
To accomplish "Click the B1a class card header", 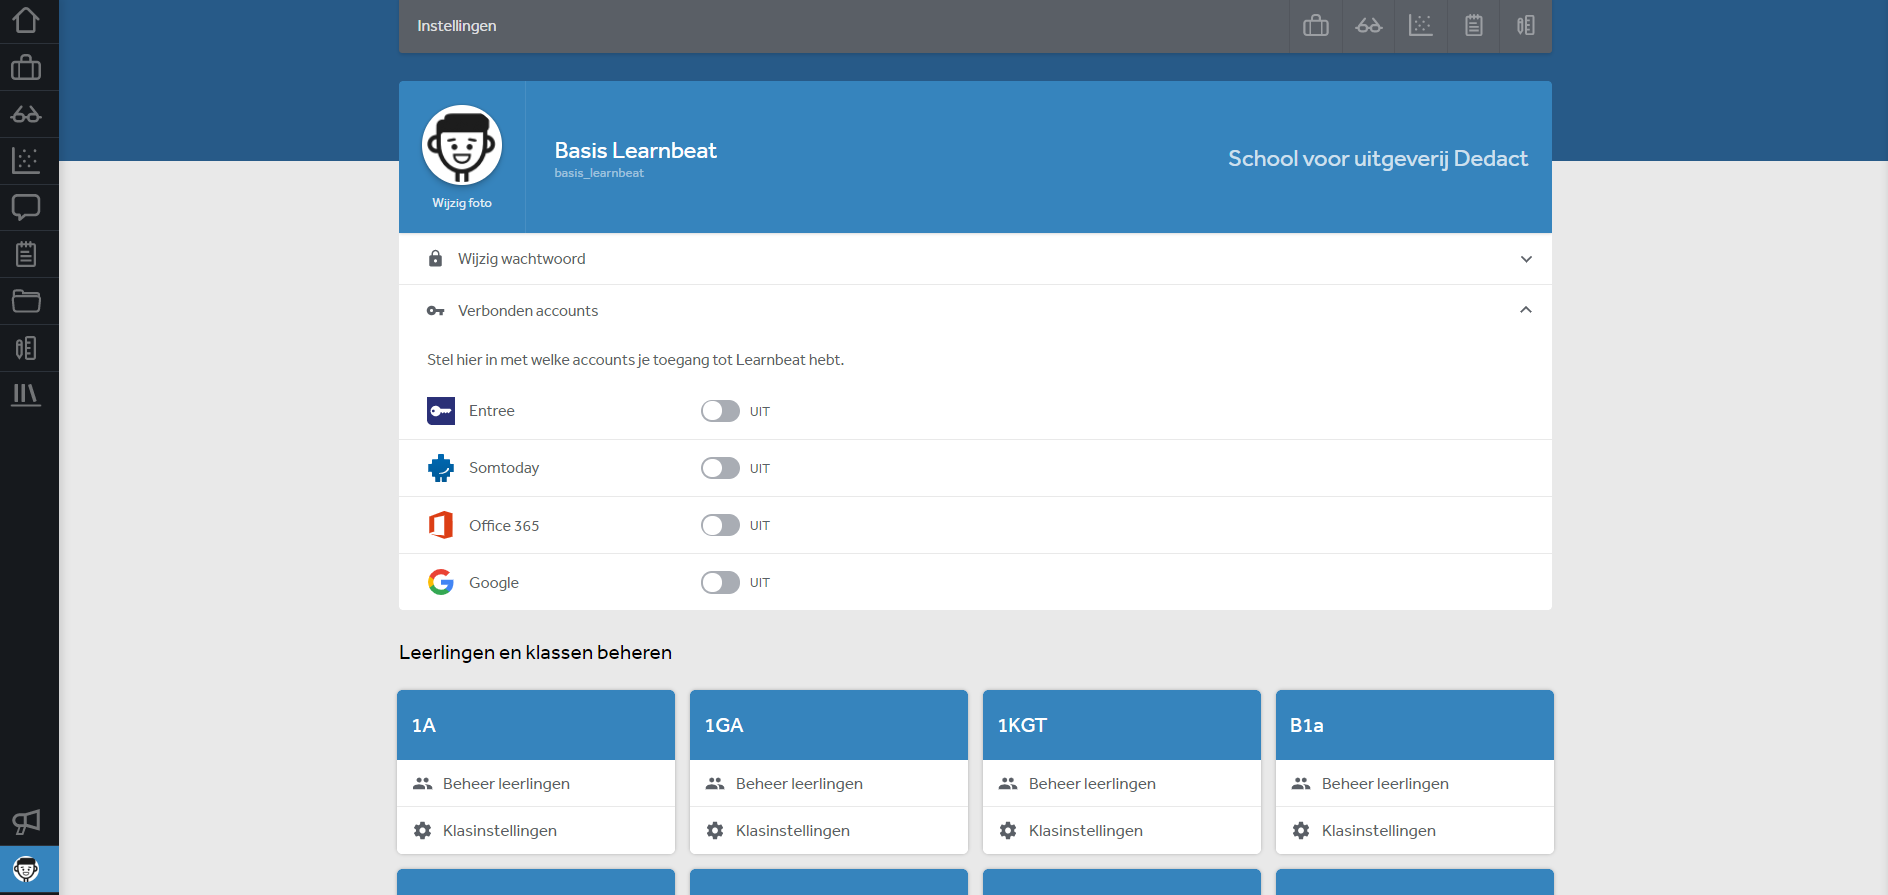I will point(1415,725).
